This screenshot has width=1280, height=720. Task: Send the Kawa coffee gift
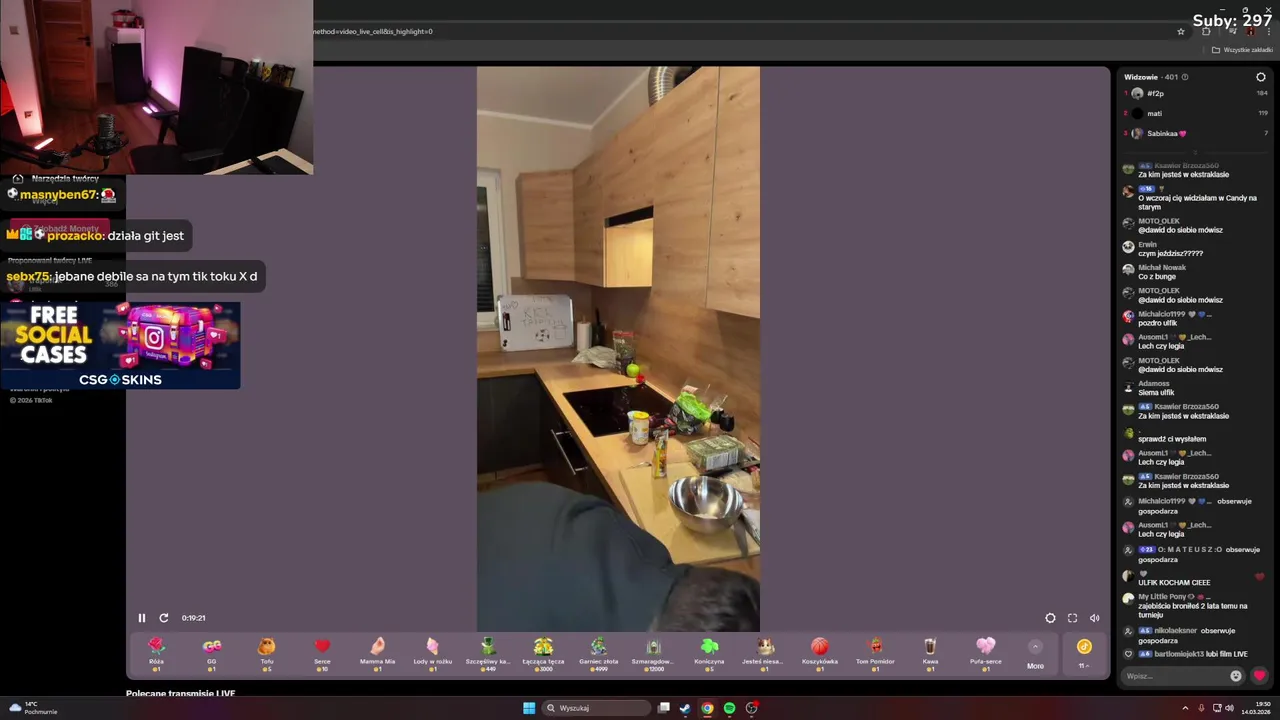point(930,654)
